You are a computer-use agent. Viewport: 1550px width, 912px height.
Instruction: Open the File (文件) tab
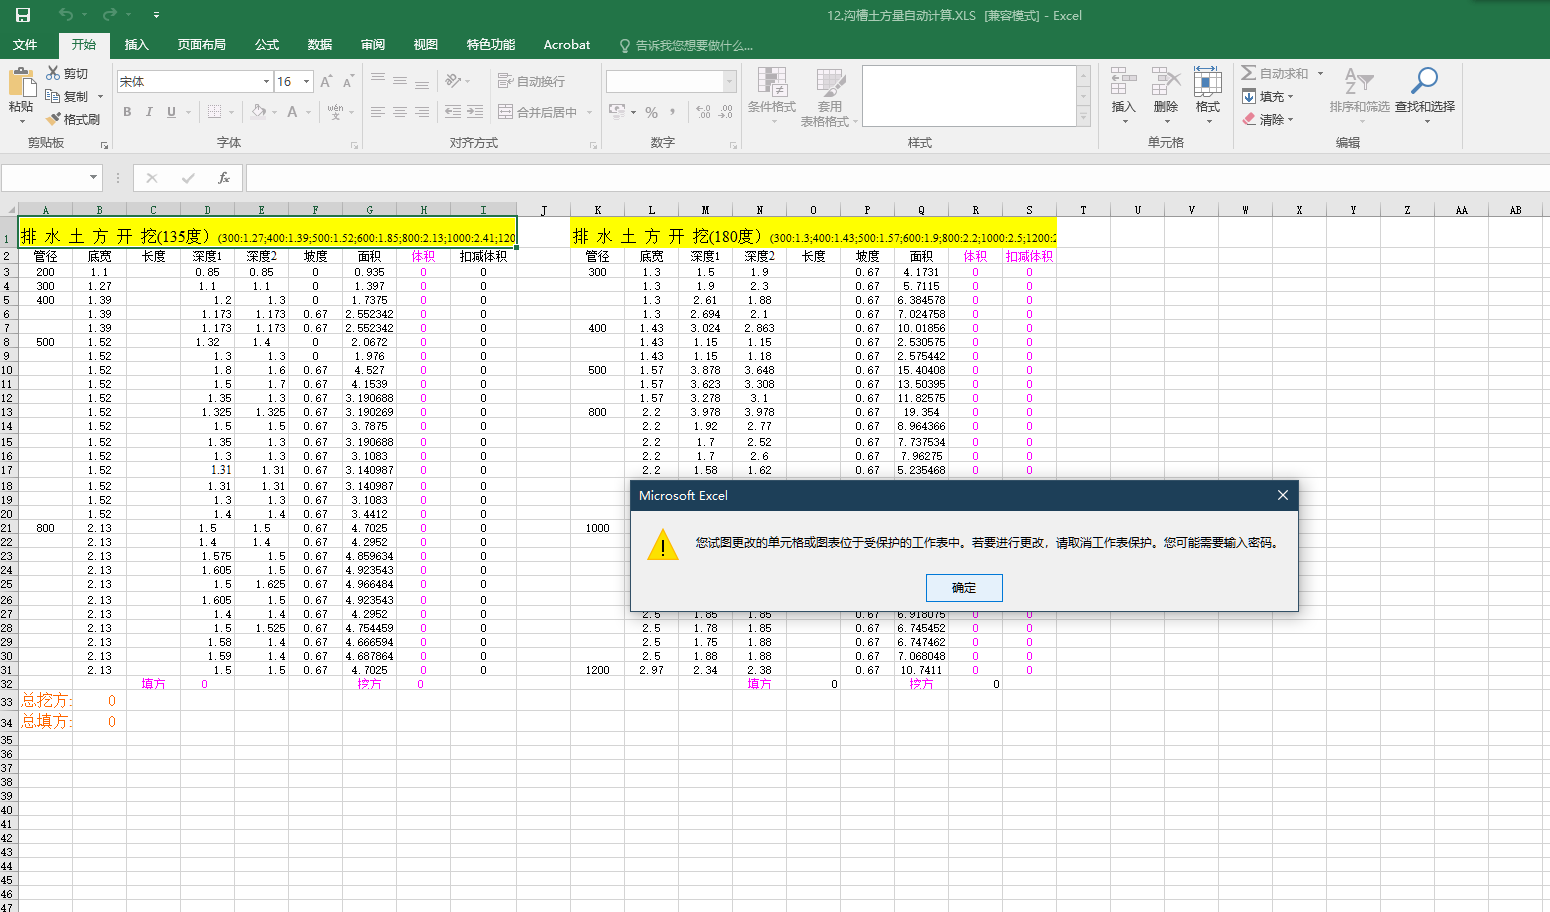click(x=25, y=44)
